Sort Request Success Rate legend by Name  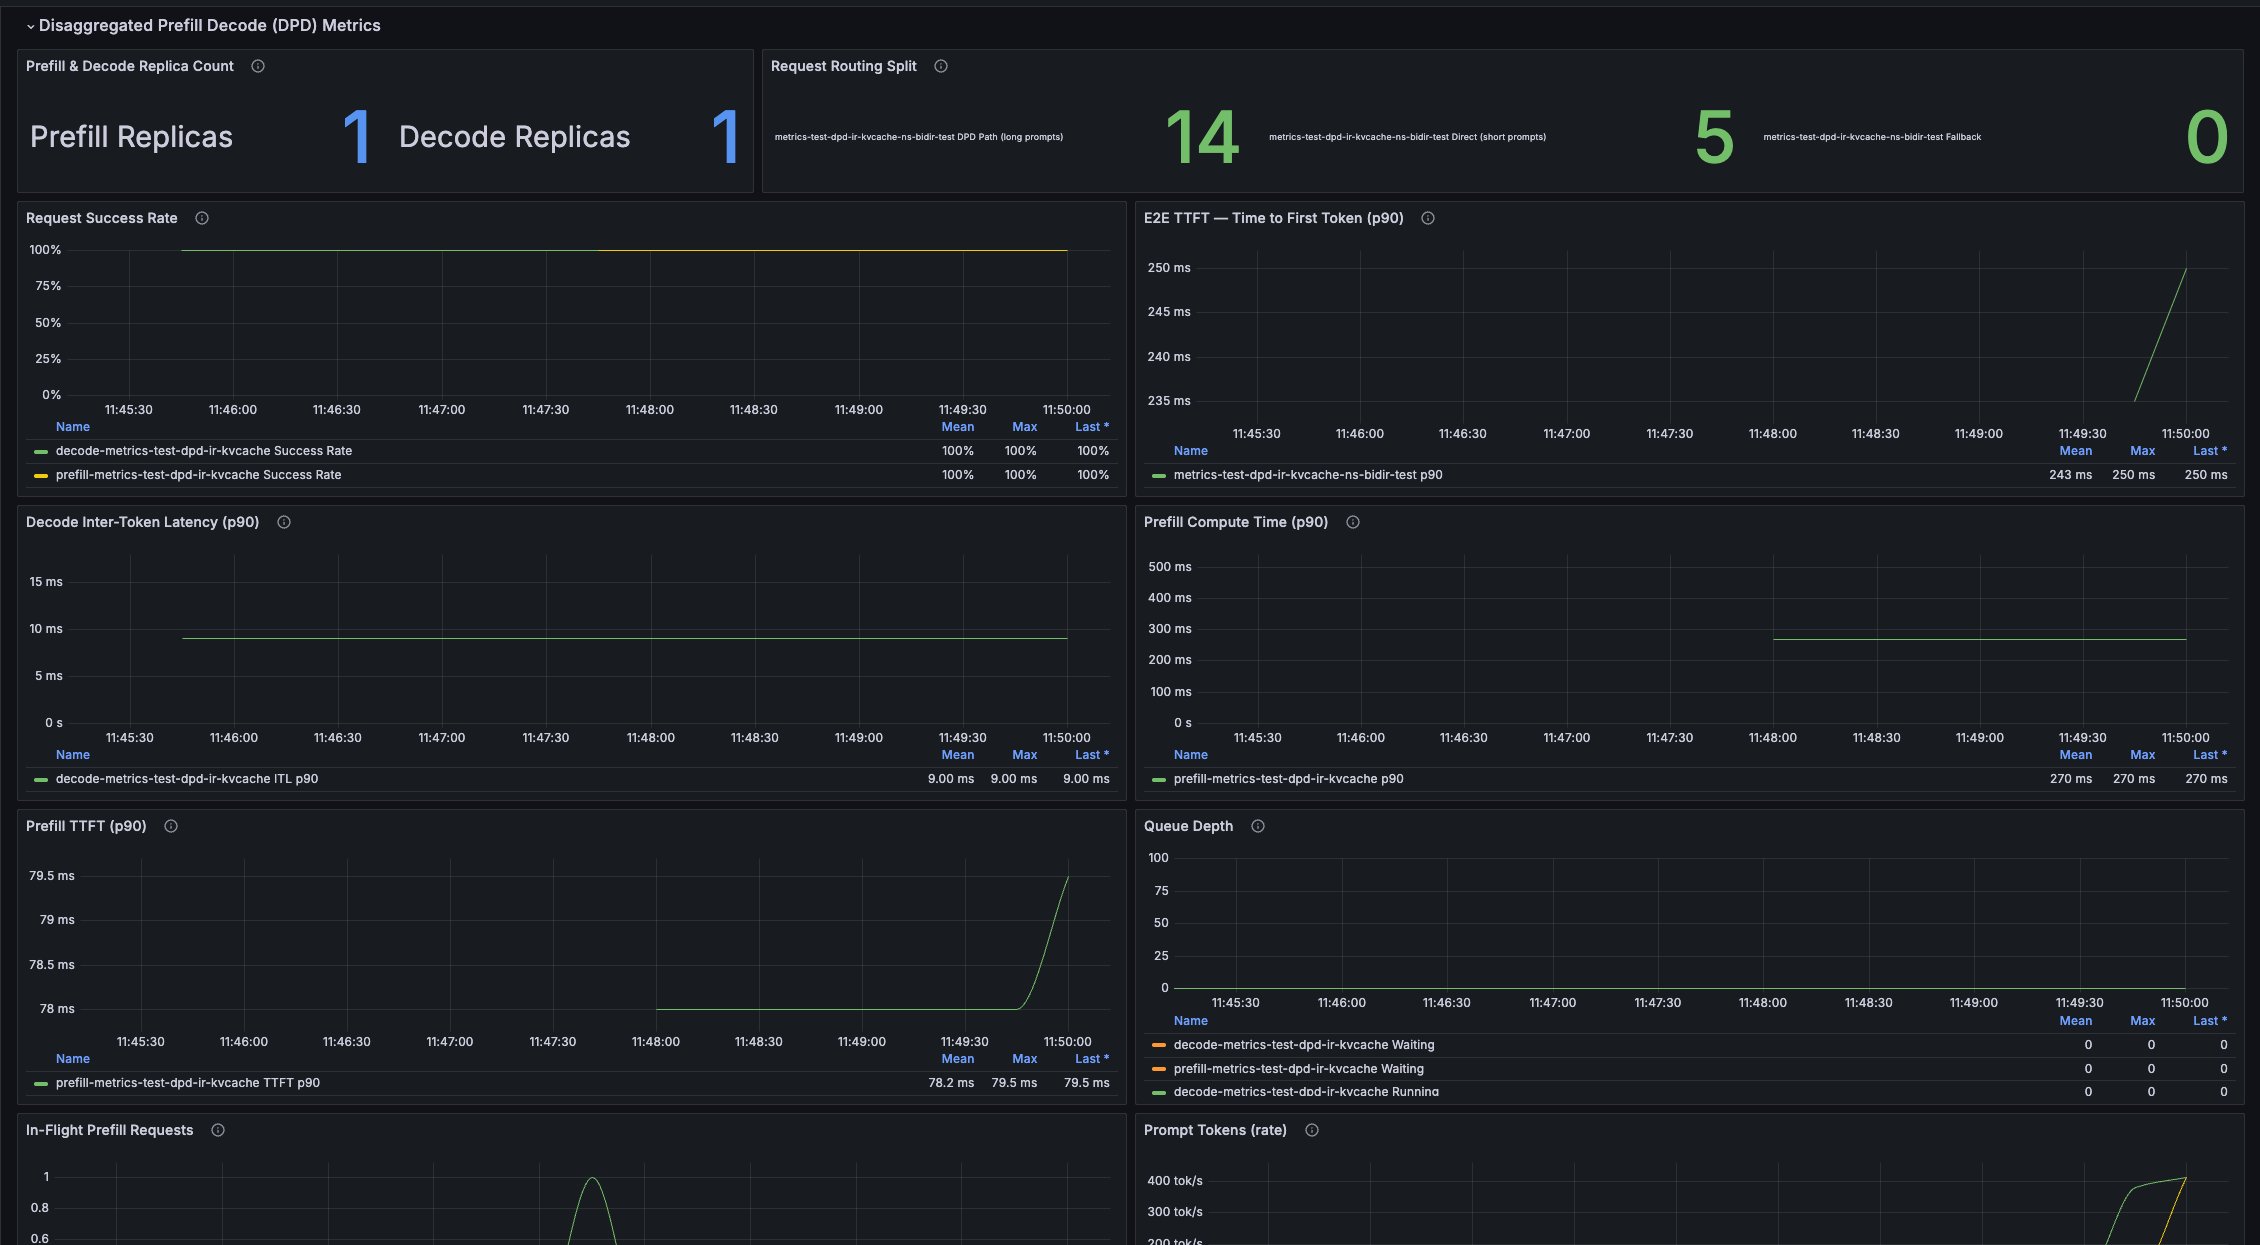(73, 427)
